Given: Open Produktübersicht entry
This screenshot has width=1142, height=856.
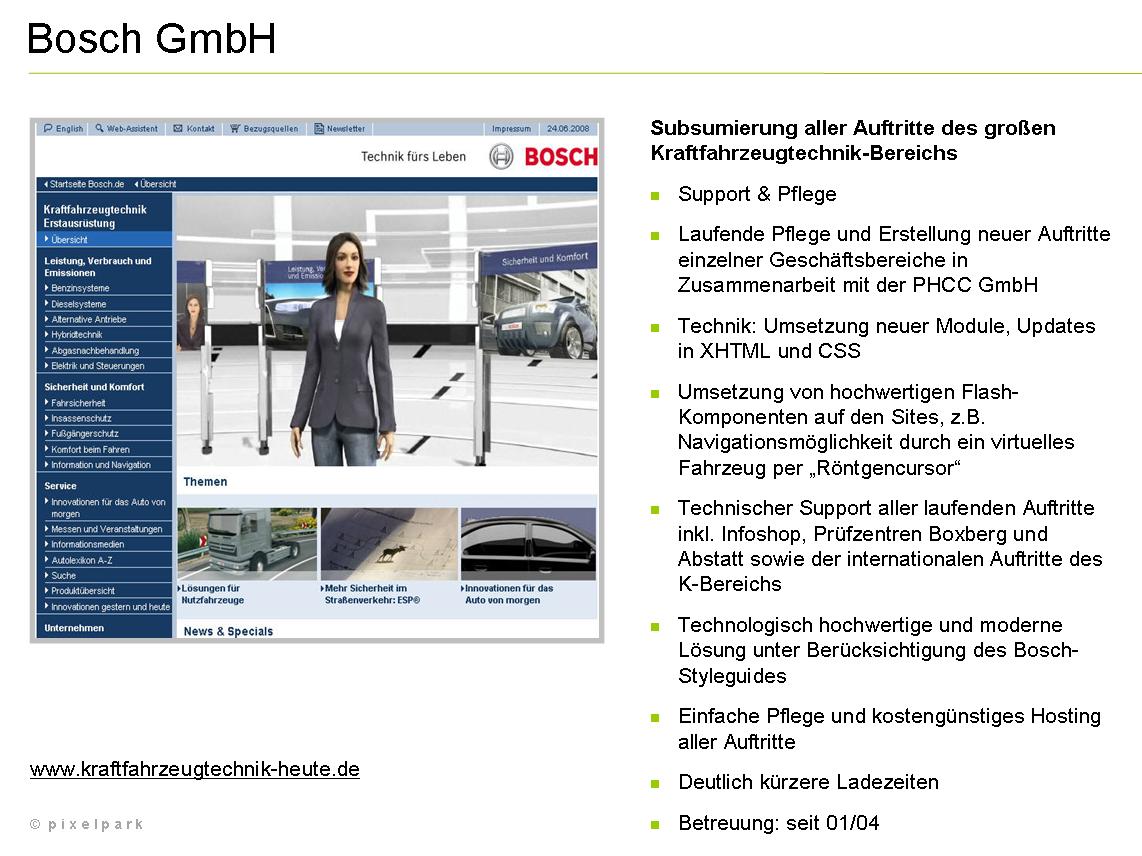Looking at the screenshot, I should coord(79,591).
